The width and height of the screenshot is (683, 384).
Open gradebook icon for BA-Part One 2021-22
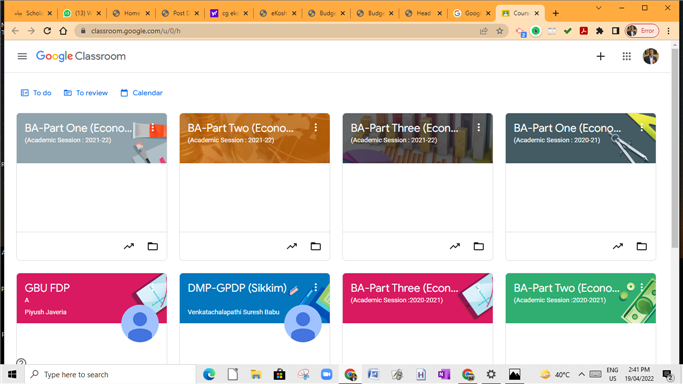click(x=129, y=246)
